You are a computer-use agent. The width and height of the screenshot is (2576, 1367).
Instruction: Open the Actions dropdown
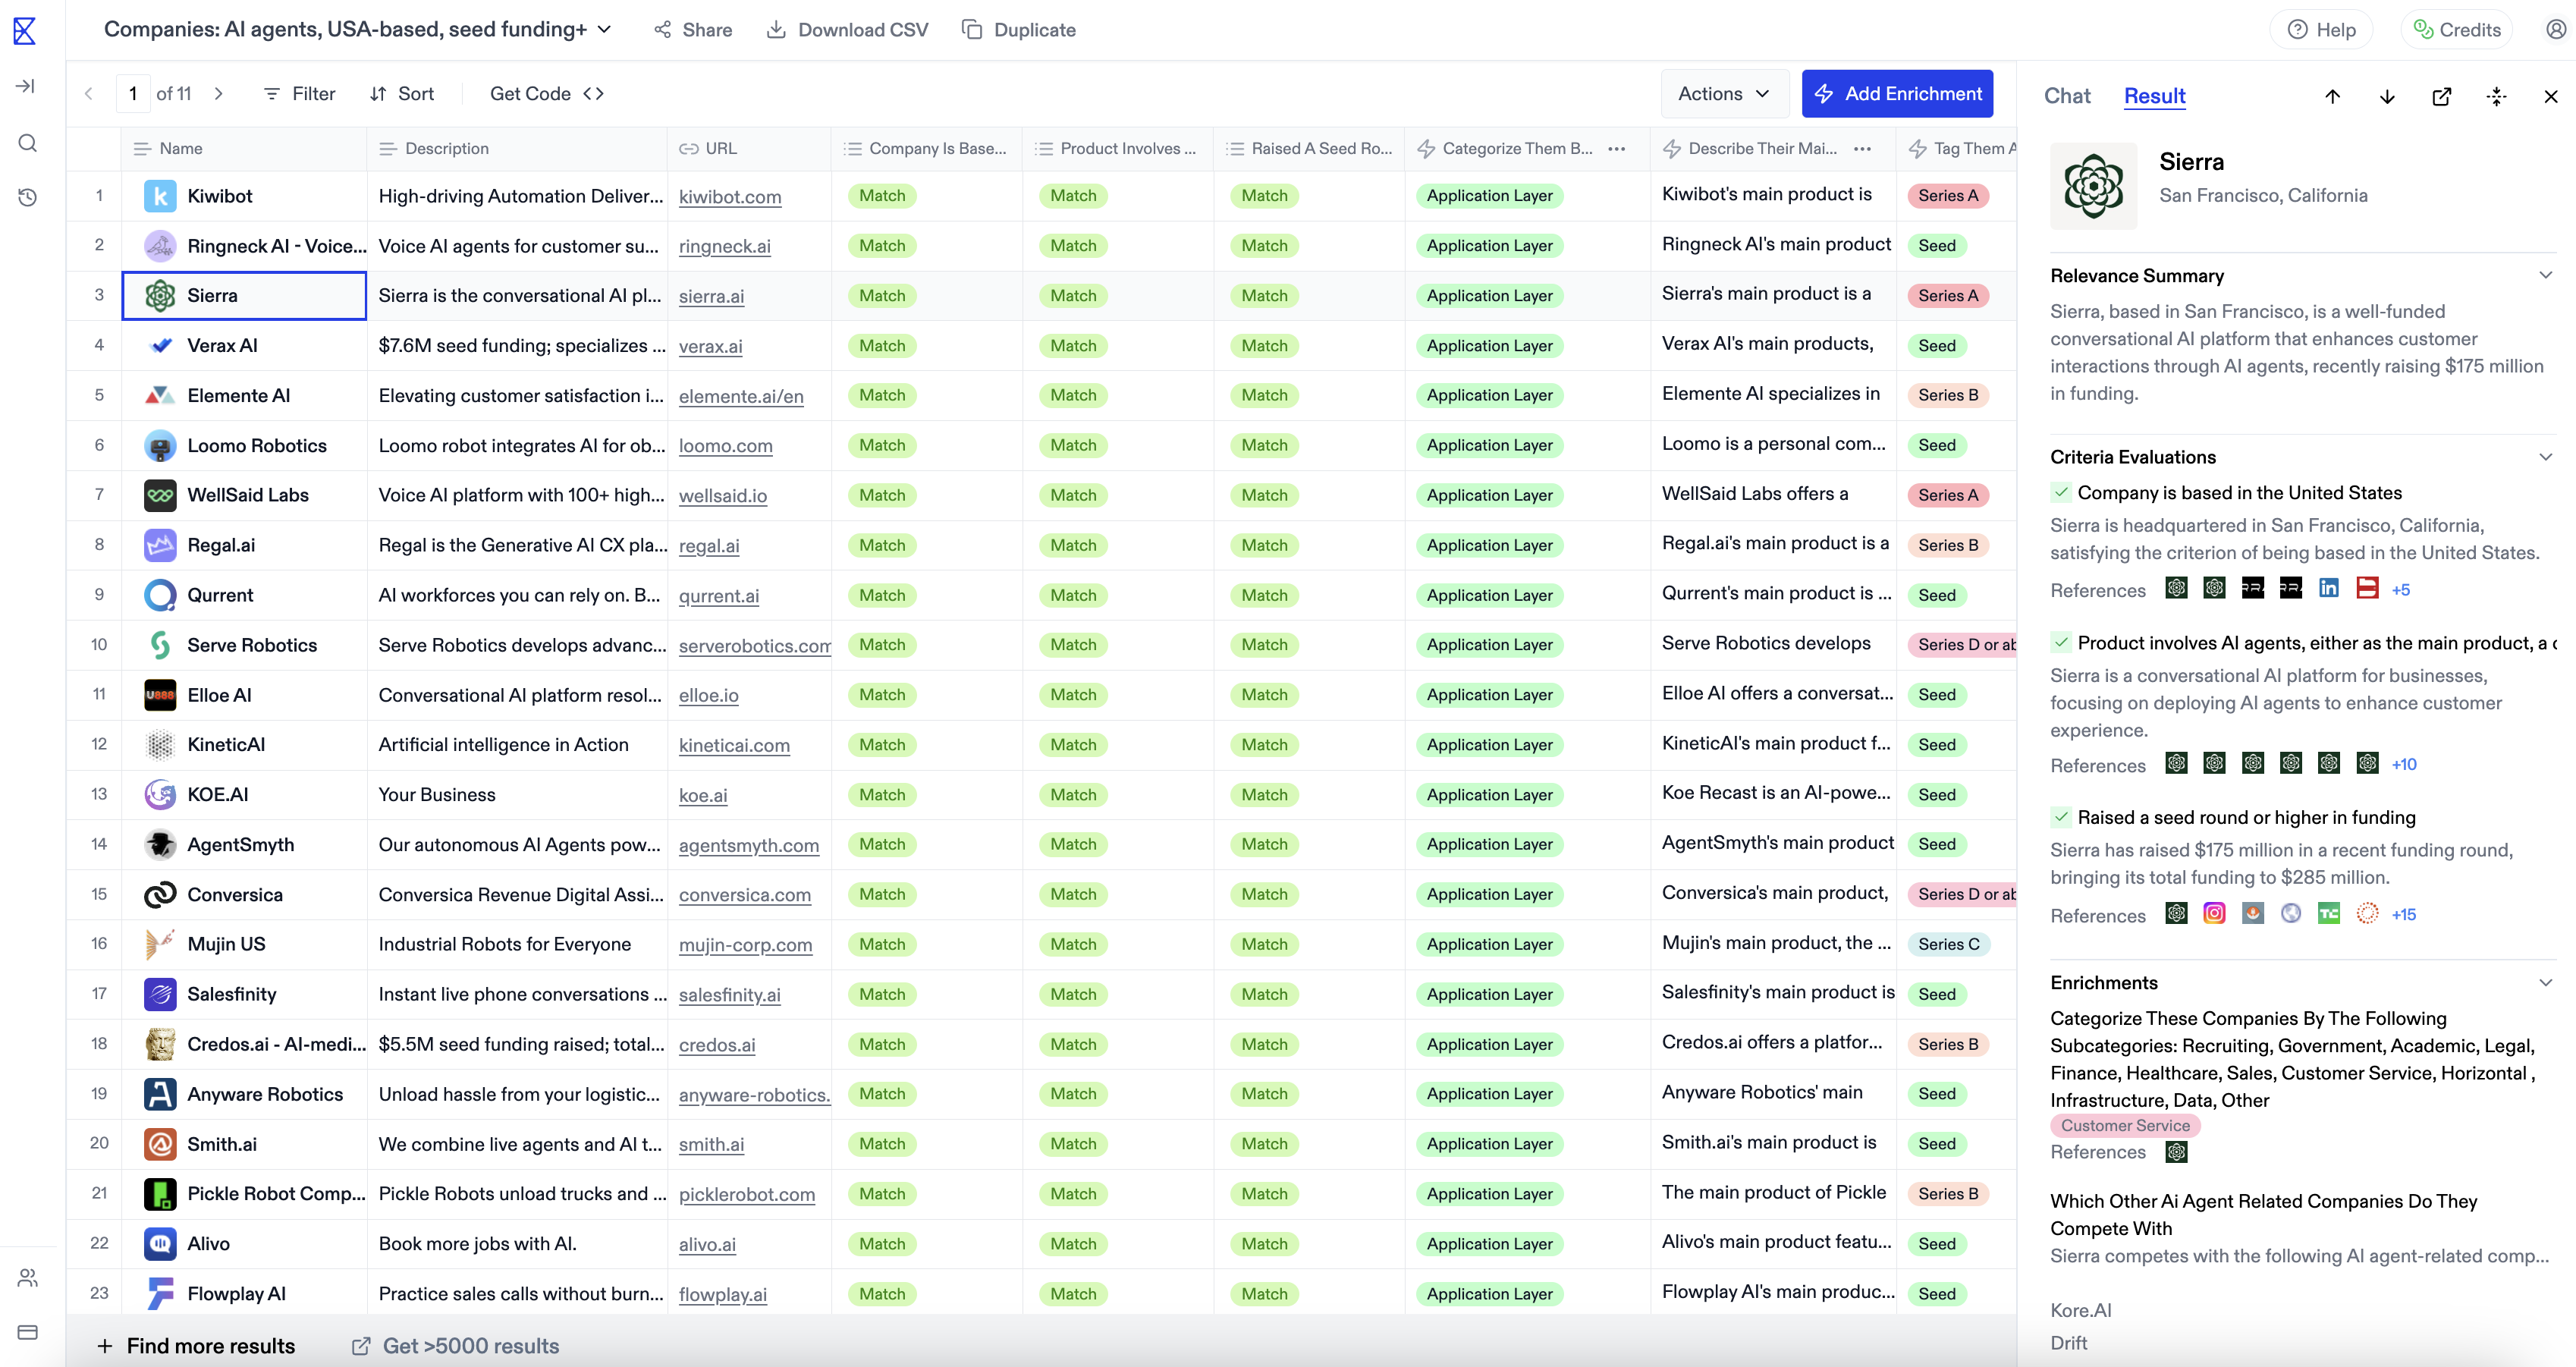[x=1723, y=93]
